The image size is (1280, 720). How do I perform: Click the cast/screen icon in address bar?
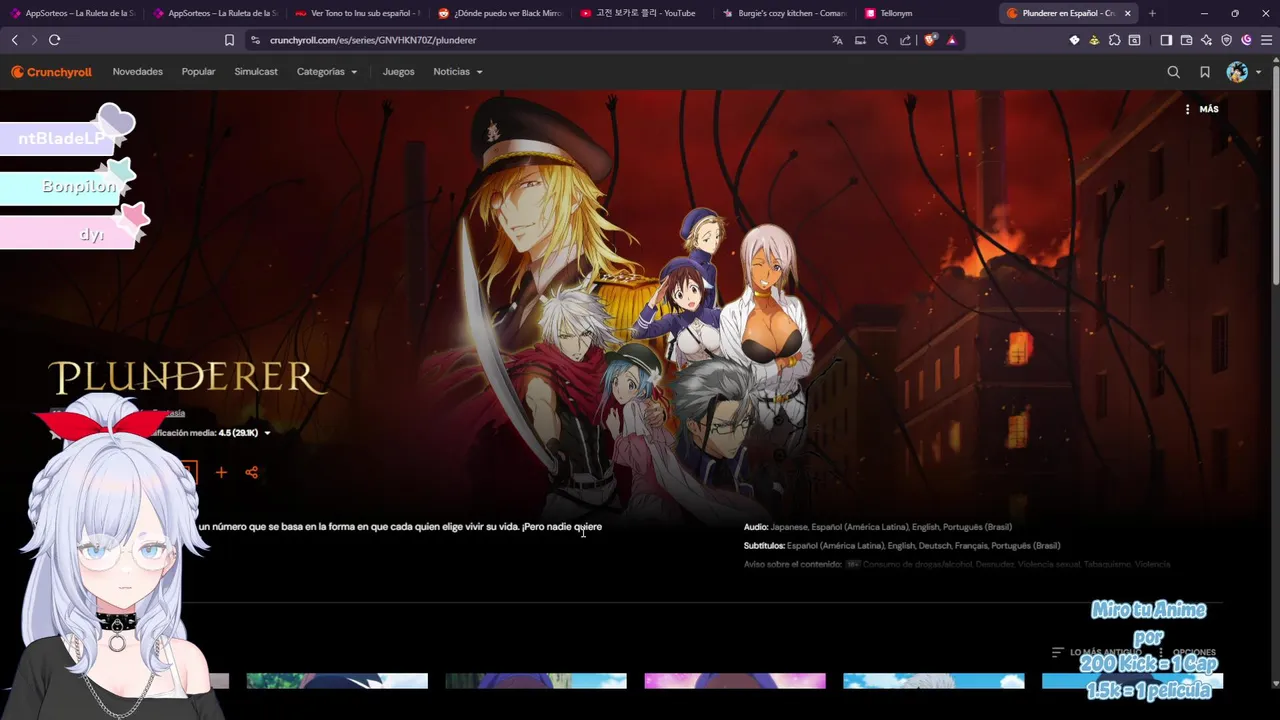point(860,40)
